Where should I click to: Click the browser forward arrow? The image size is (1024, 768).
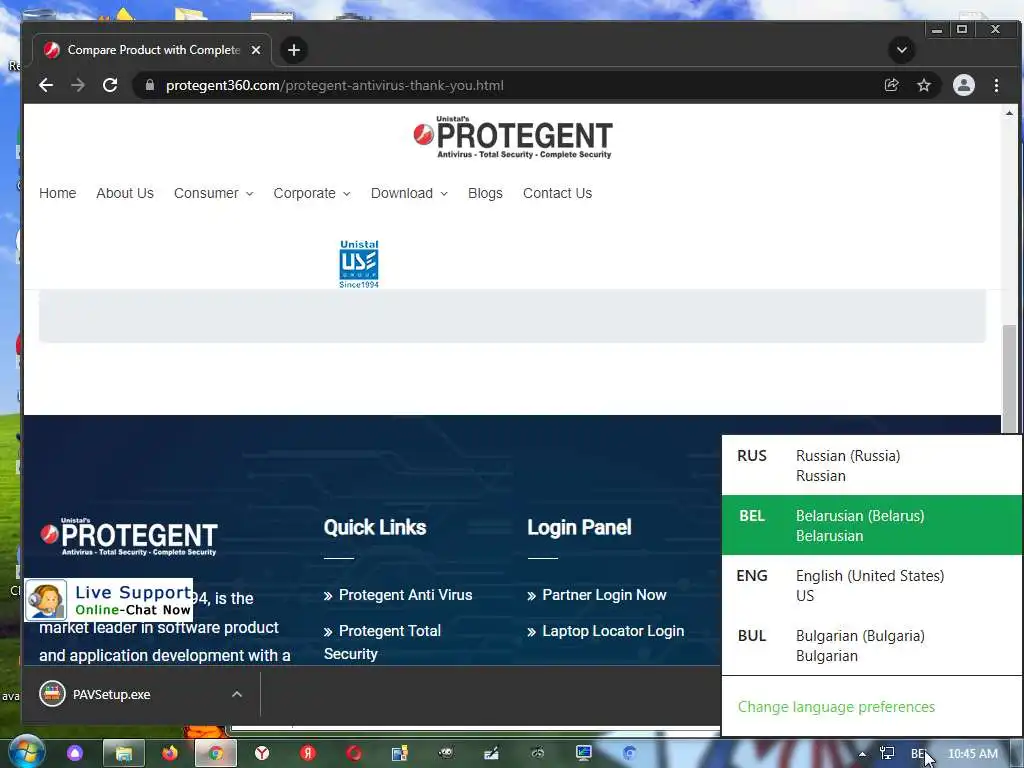coord(78,85)
